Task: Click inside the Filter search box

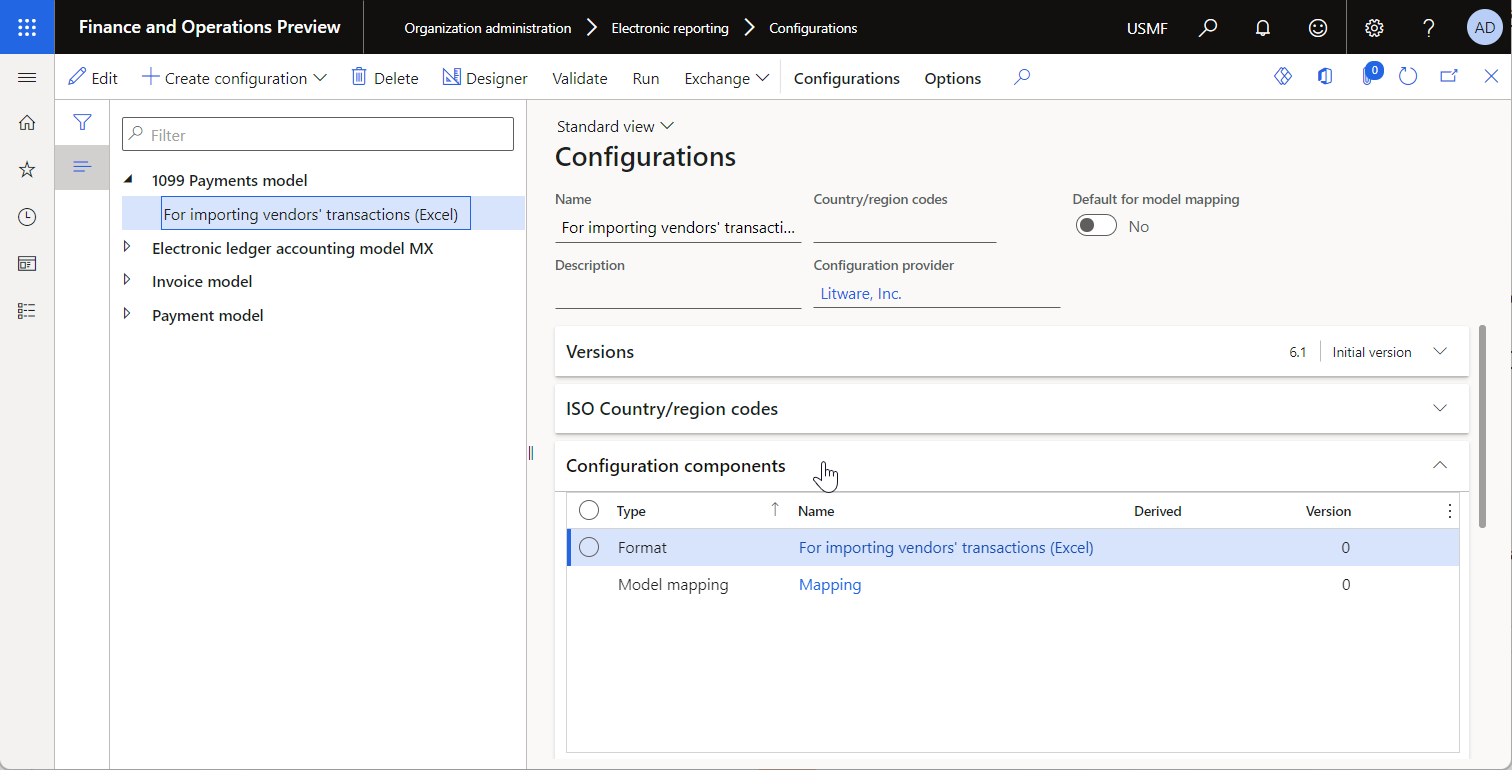Action: (317, 133)
